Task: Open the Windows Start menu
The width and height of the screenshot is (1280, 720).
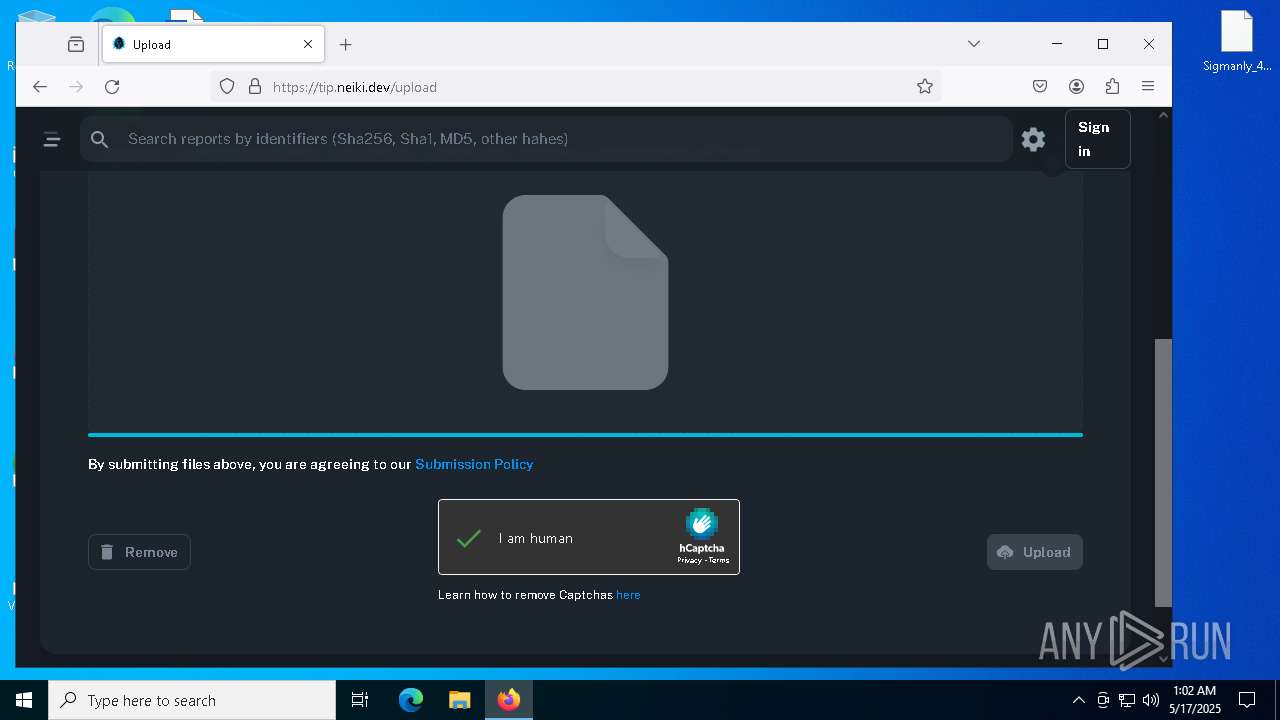Action: click(24, 700)
